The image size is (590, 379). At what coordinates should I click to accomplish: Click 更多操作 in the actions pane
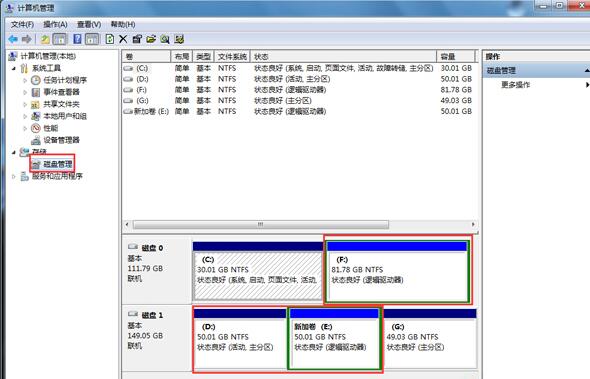(515, 85)
